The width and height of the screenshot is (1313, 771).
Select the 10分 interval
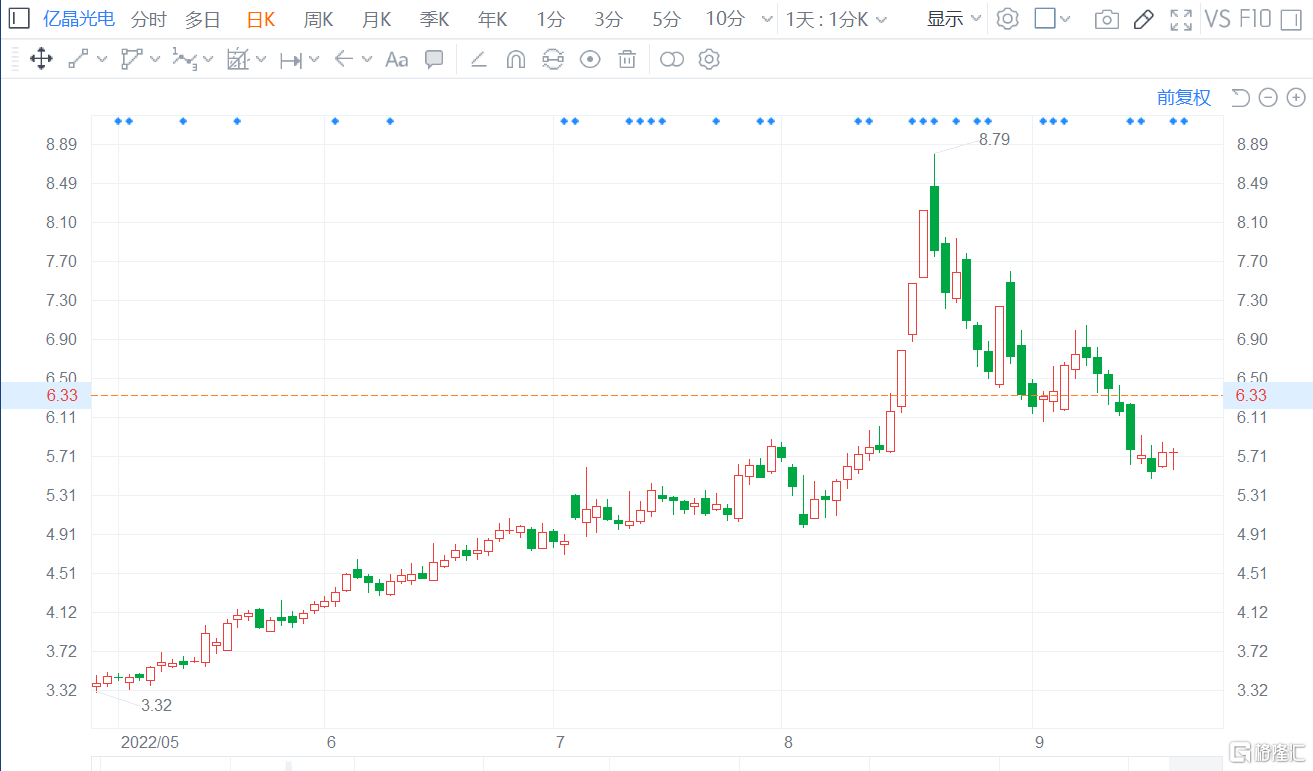click(725, 19)
